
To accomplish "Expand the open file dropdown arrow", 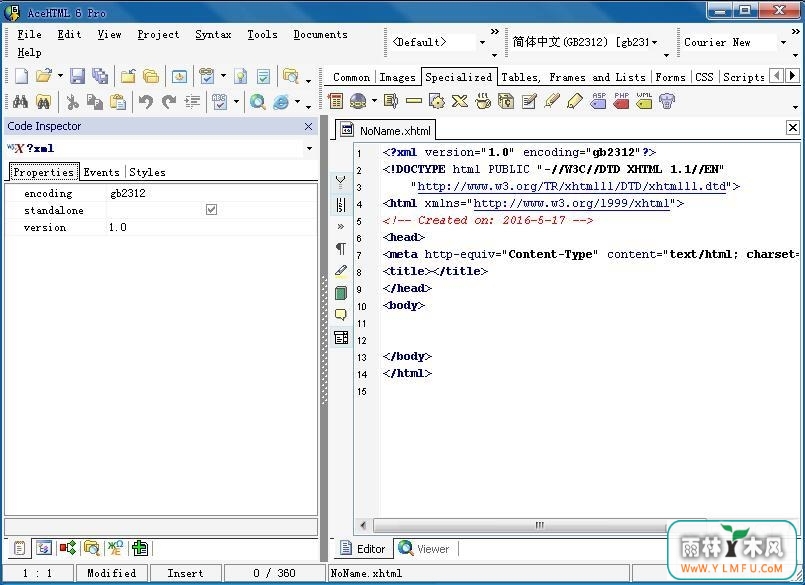I will point(60,76).
